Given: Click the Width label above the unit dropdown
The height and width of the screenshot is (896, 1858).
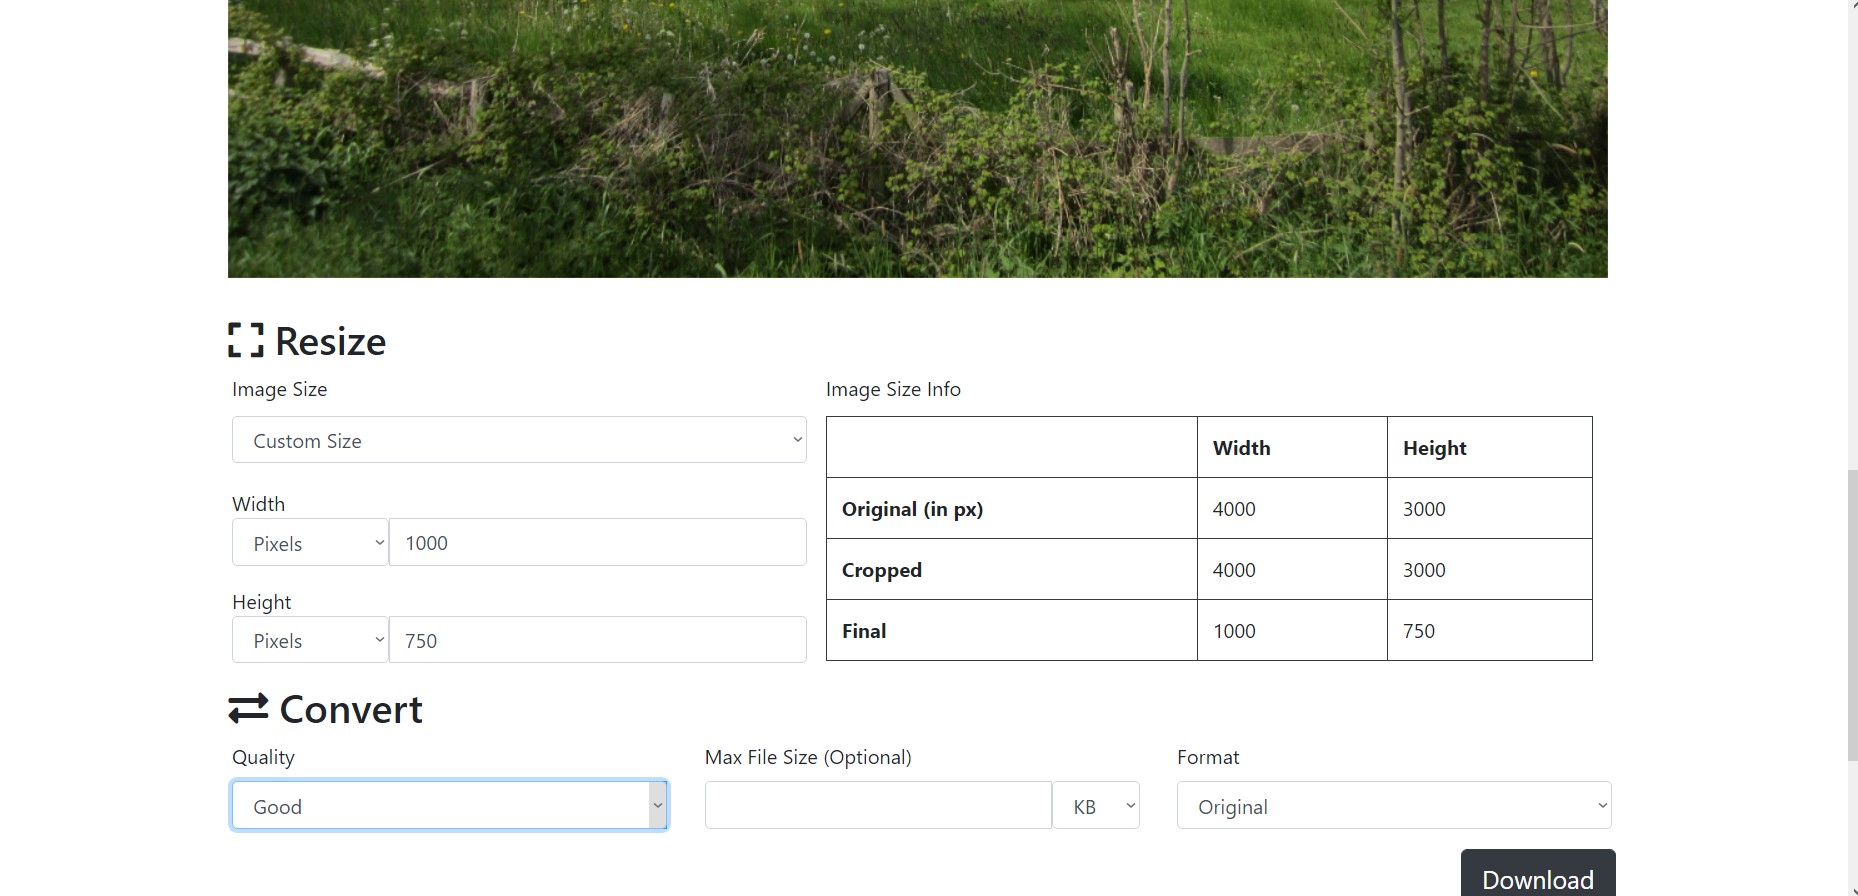Looking at the screenshot, I should [258, 504].
